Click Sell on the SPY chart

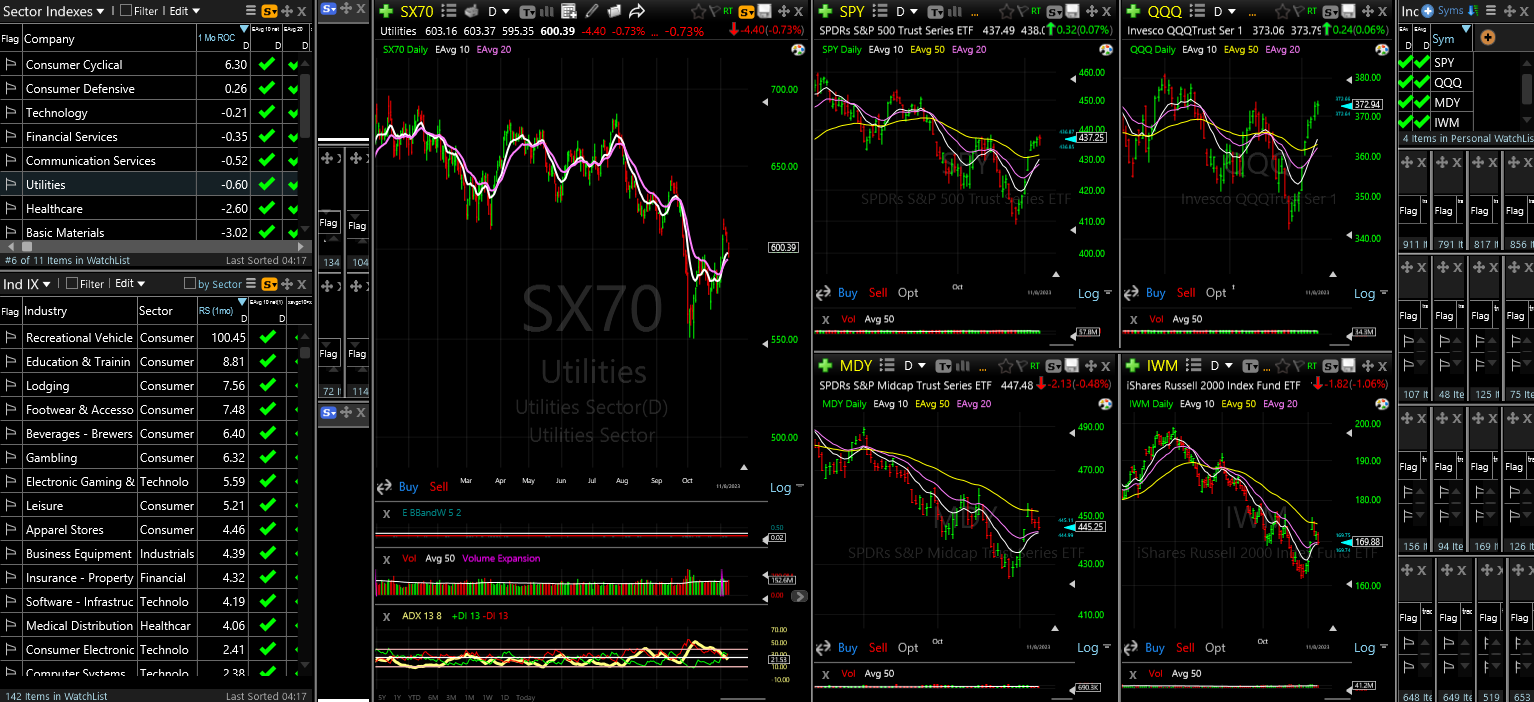[x=878, y=293]
